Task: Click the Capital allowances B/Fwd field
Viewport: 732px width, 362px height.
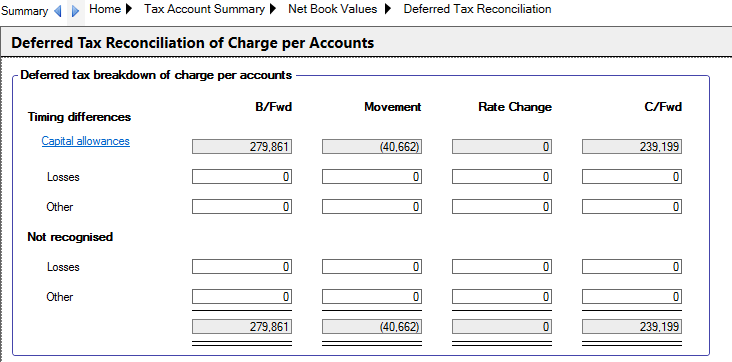Action: pos(242,147)
